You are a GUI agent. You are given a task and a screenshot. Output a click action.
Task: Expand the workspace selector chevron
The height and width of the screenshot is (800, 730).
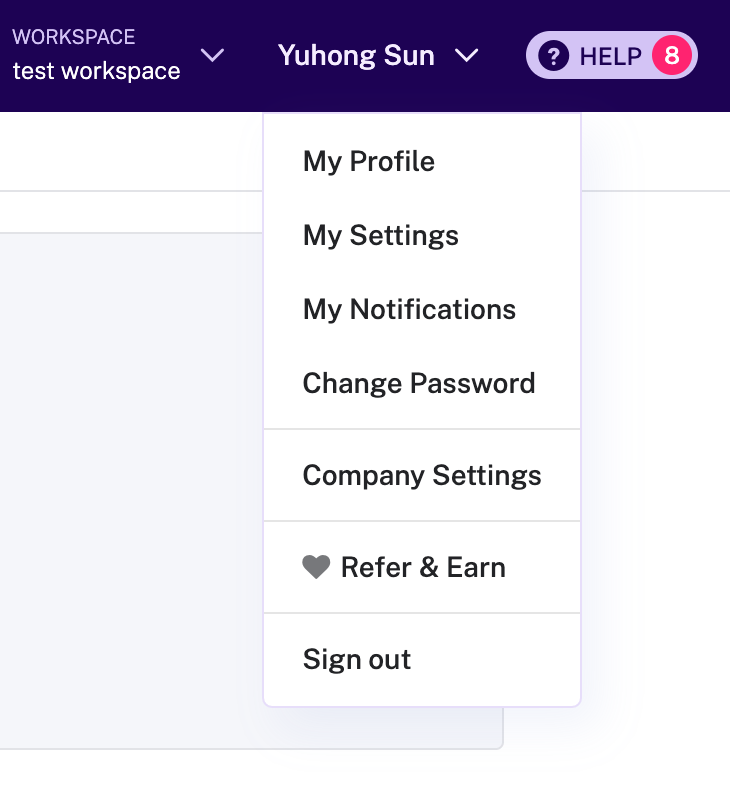click(x=212, y=55)
